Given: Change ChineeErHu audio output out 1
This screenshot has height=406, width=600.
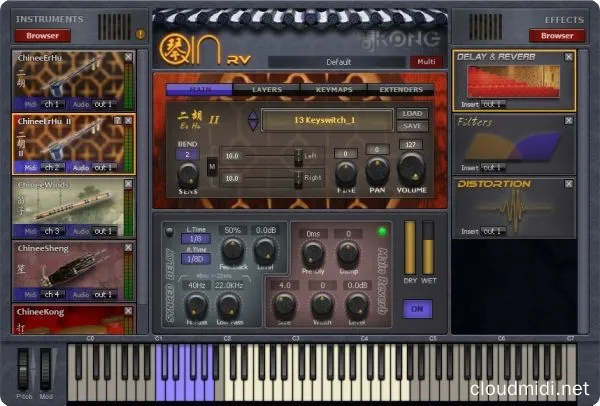Looking at the screenshot, I should pos(104,104).
